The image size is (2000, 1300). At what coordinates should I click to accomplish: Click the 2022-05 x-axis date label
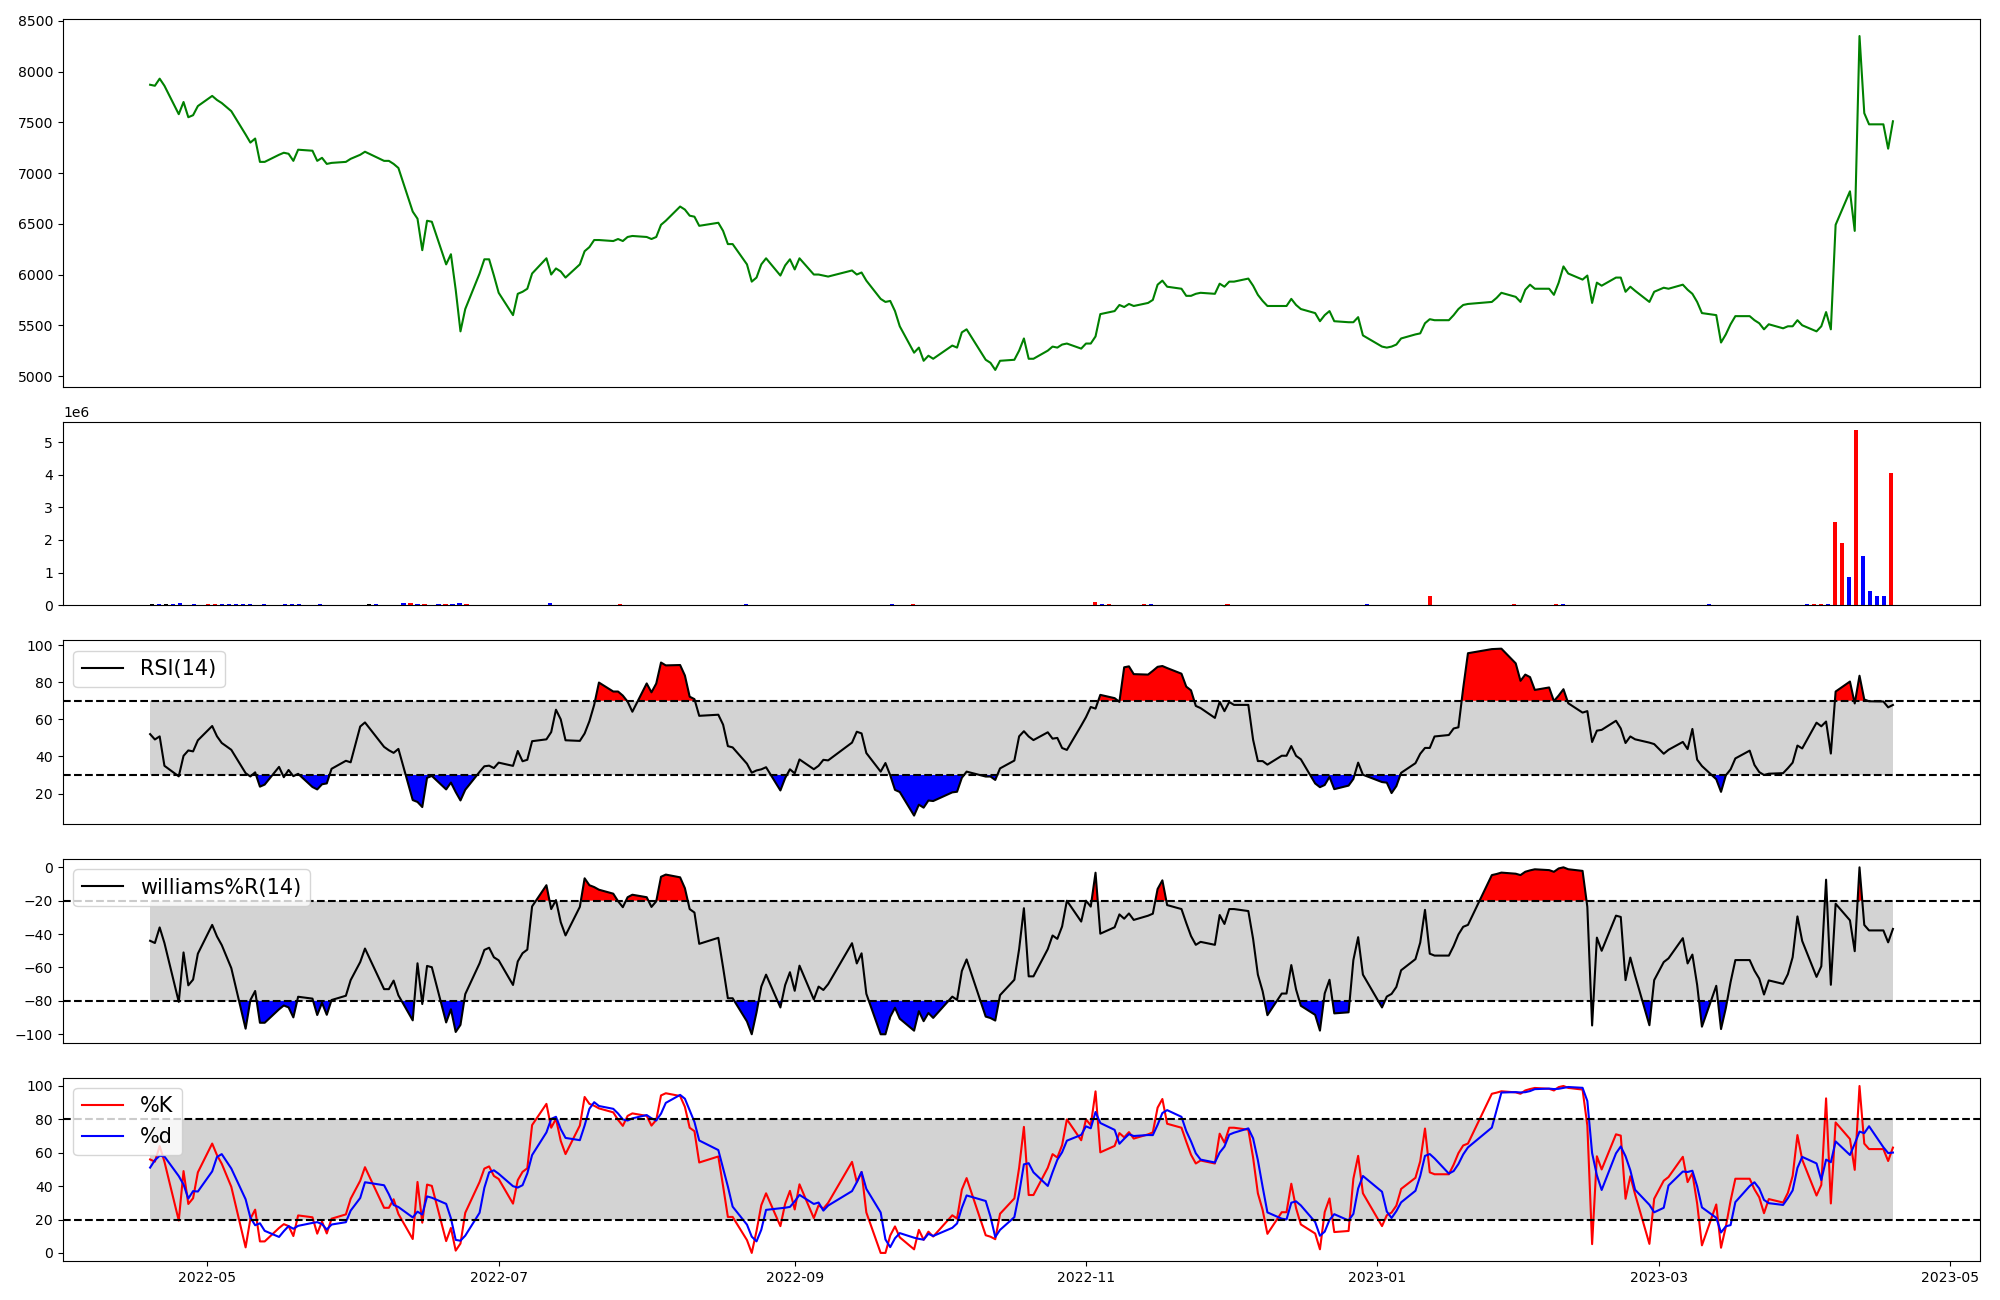point(206,1277)
